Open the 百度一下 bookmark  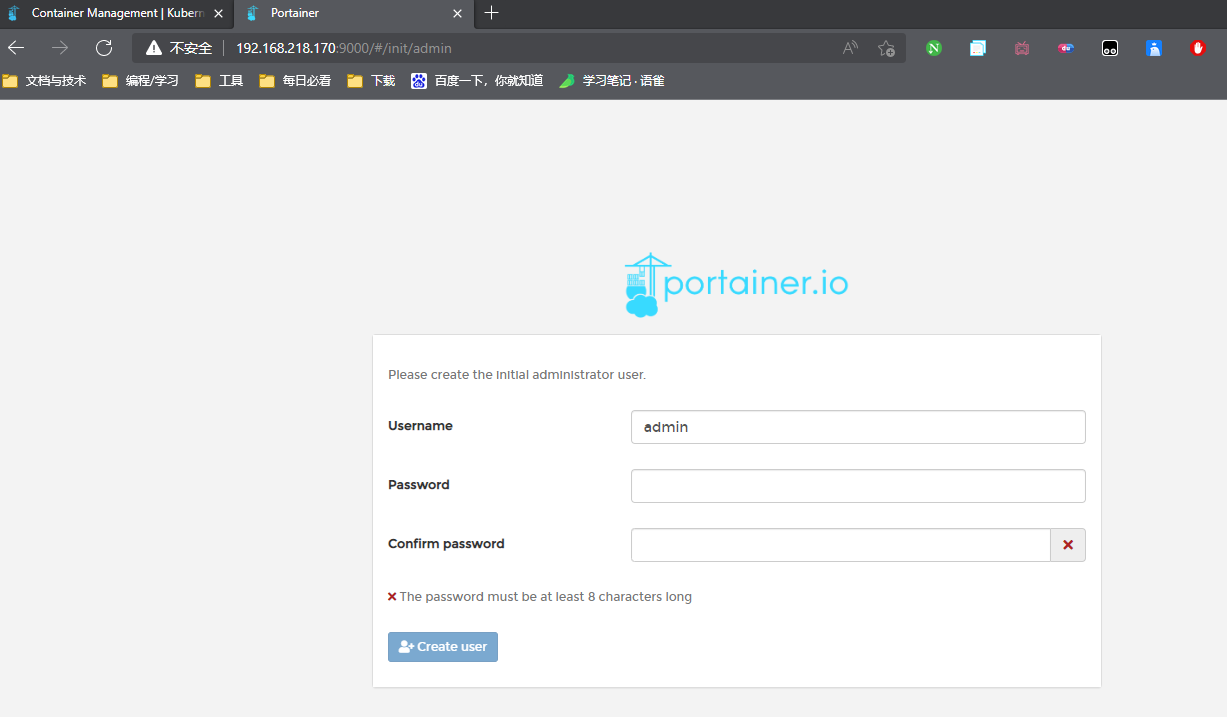pos(477,81)
